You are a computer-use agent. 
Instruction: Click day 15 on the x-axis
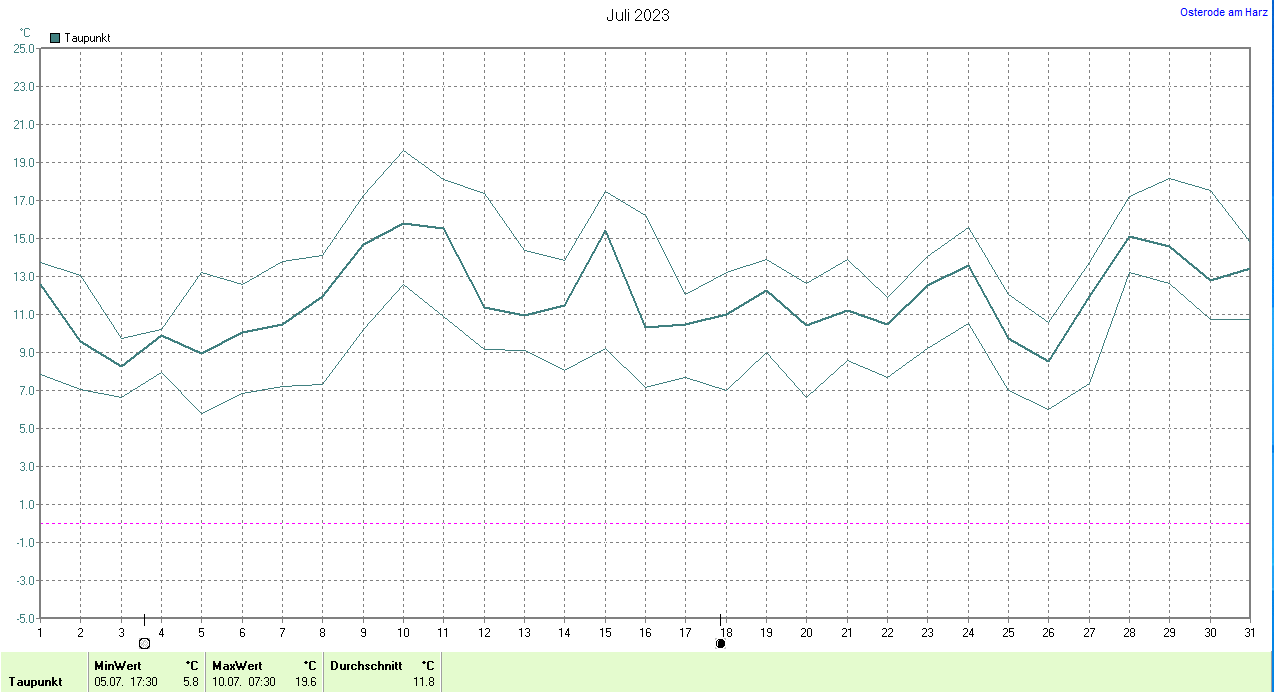point(604,632)
